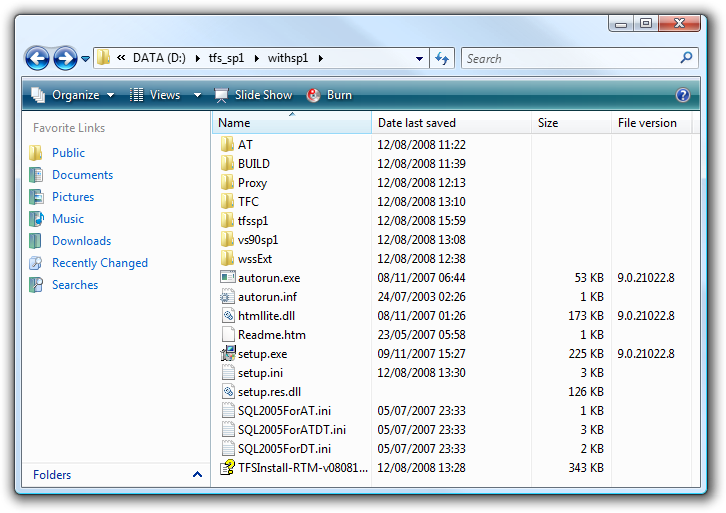Select DATA (D:) in the breadcrumb
Viewport: 726px width, 513px height.
pyautogui.click(x=159, y=58)
